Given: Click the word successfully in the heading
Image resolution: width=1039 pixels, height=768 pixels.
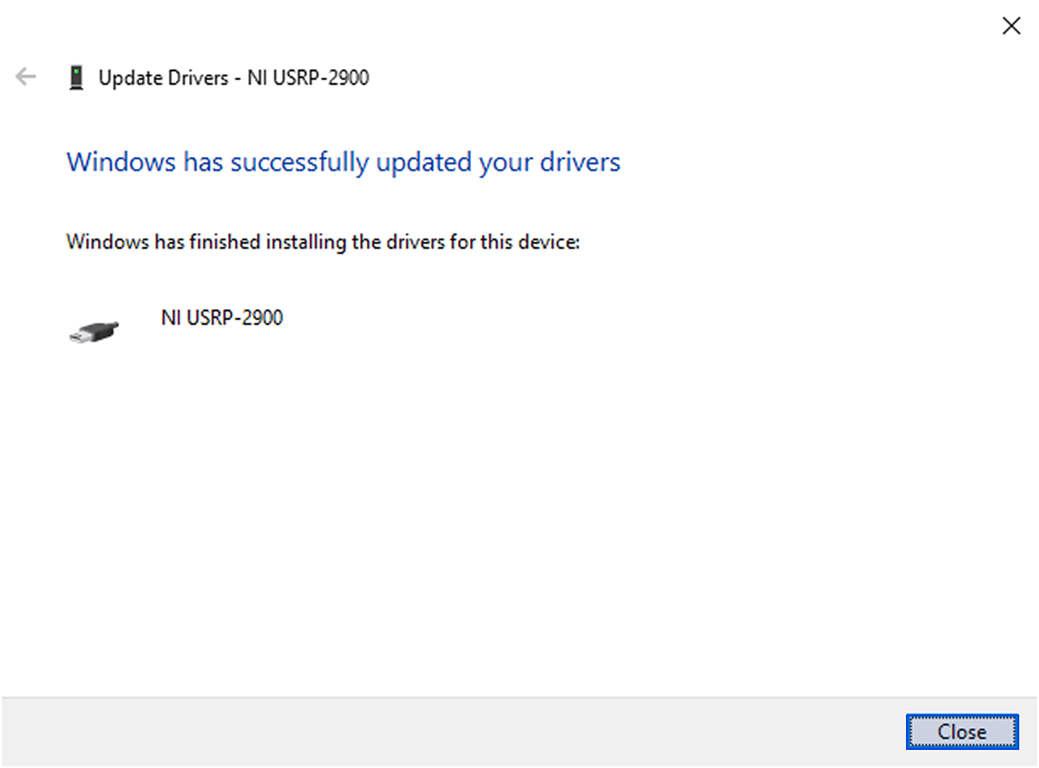Looking at the screenshot, I should [300, 162].
